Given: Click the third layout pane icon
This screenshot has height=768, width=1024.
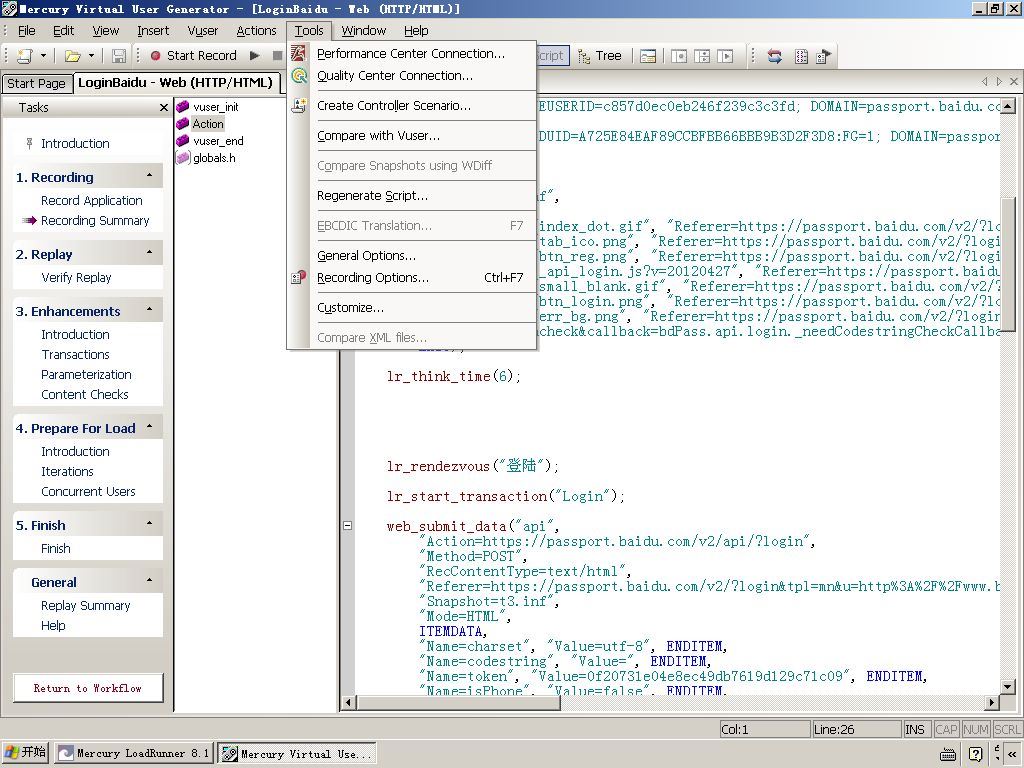Looking at the screenshot, I should [x=725, y=56].
